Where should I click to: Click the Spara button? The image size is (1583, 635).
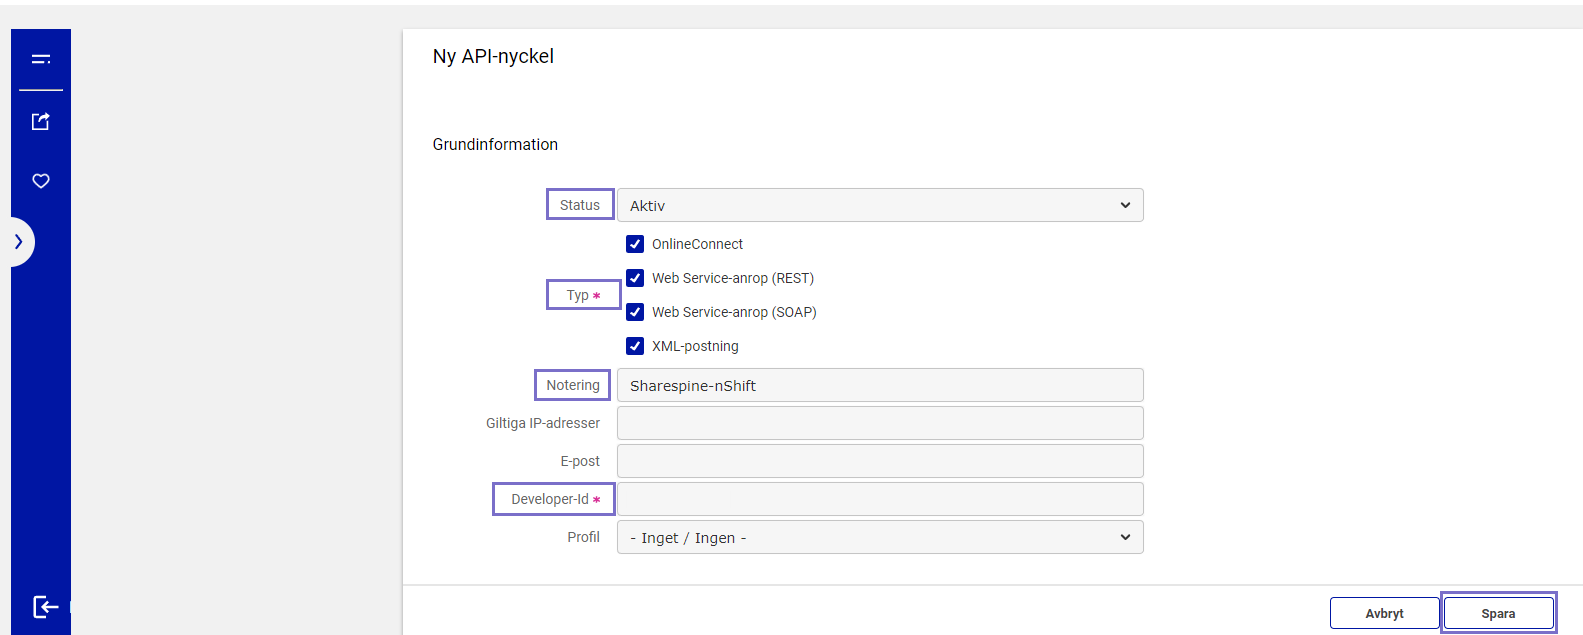[1498, 613]
